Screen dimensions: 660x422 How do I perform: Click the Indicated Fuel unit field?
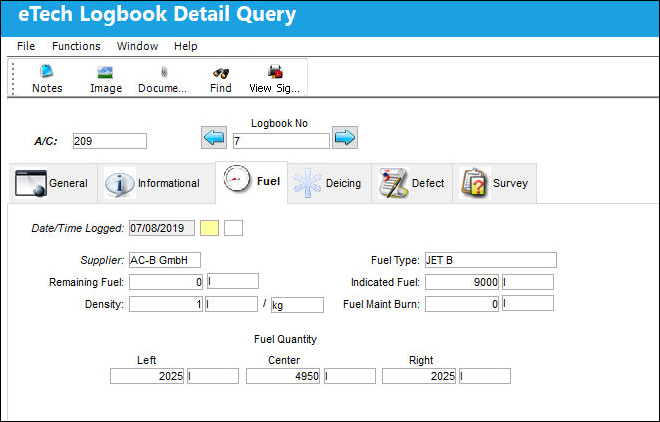[528, 282]
